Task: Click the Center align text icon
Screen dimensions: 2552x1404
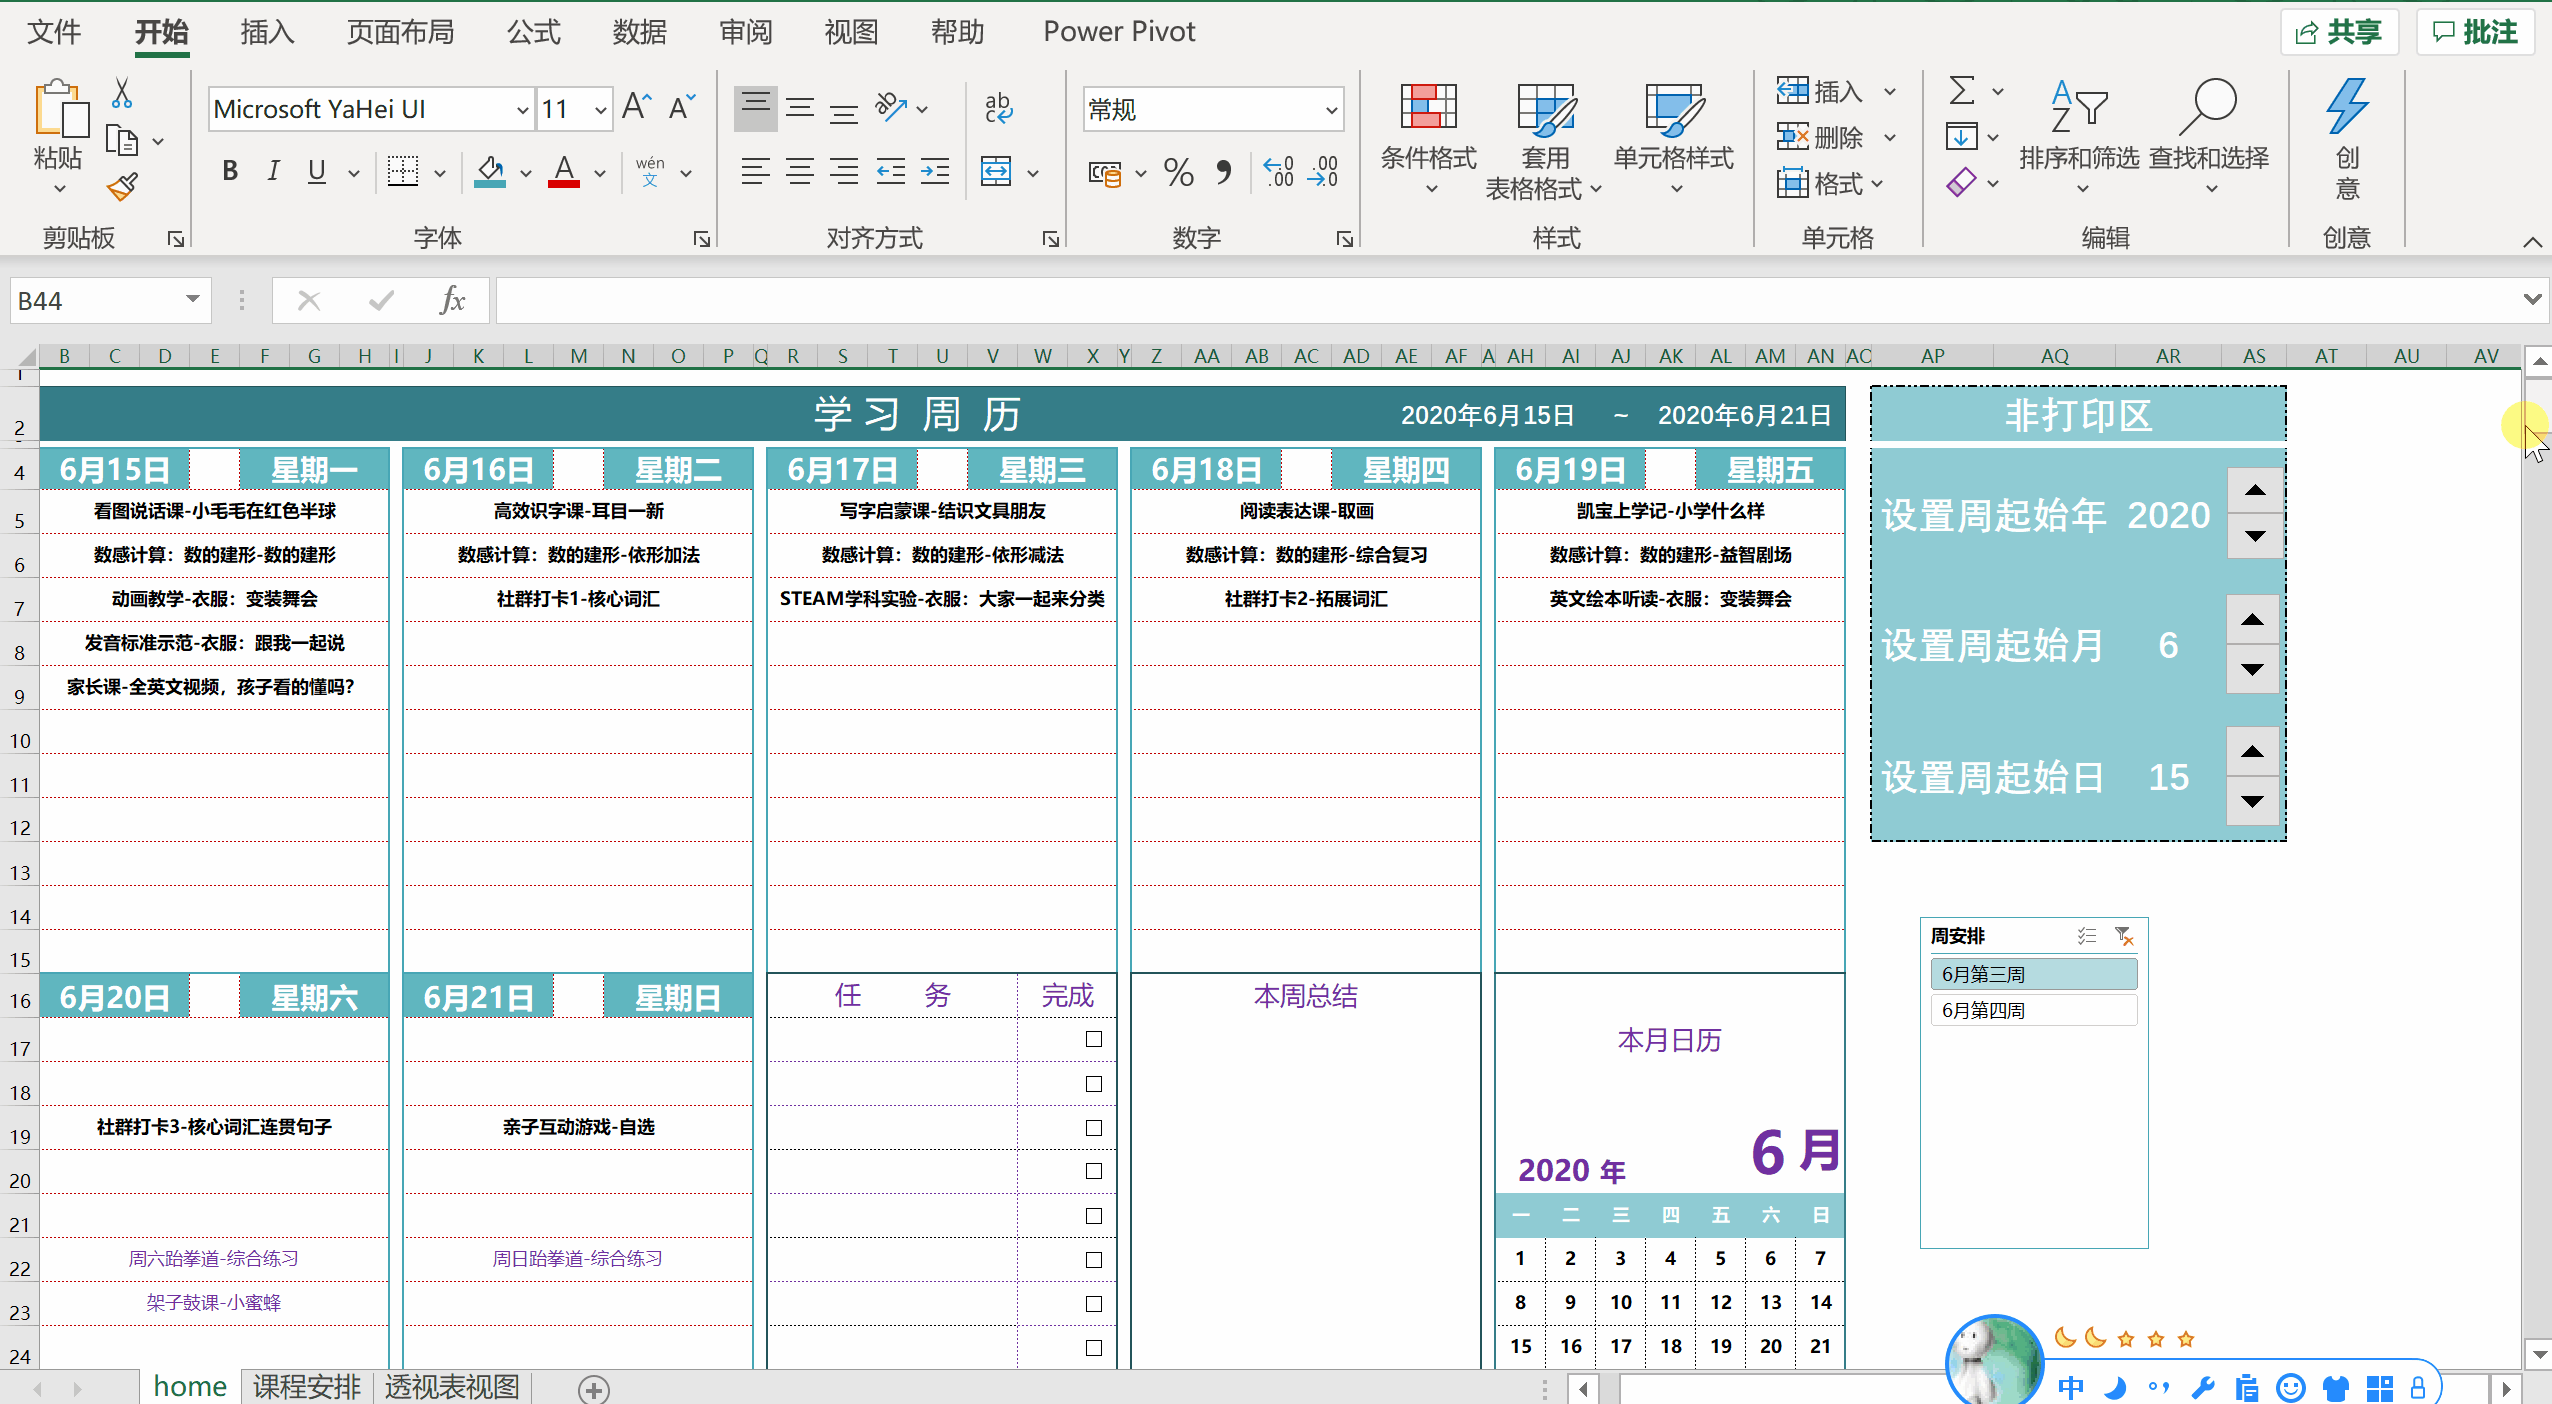Action: click(x=800, y=171)
